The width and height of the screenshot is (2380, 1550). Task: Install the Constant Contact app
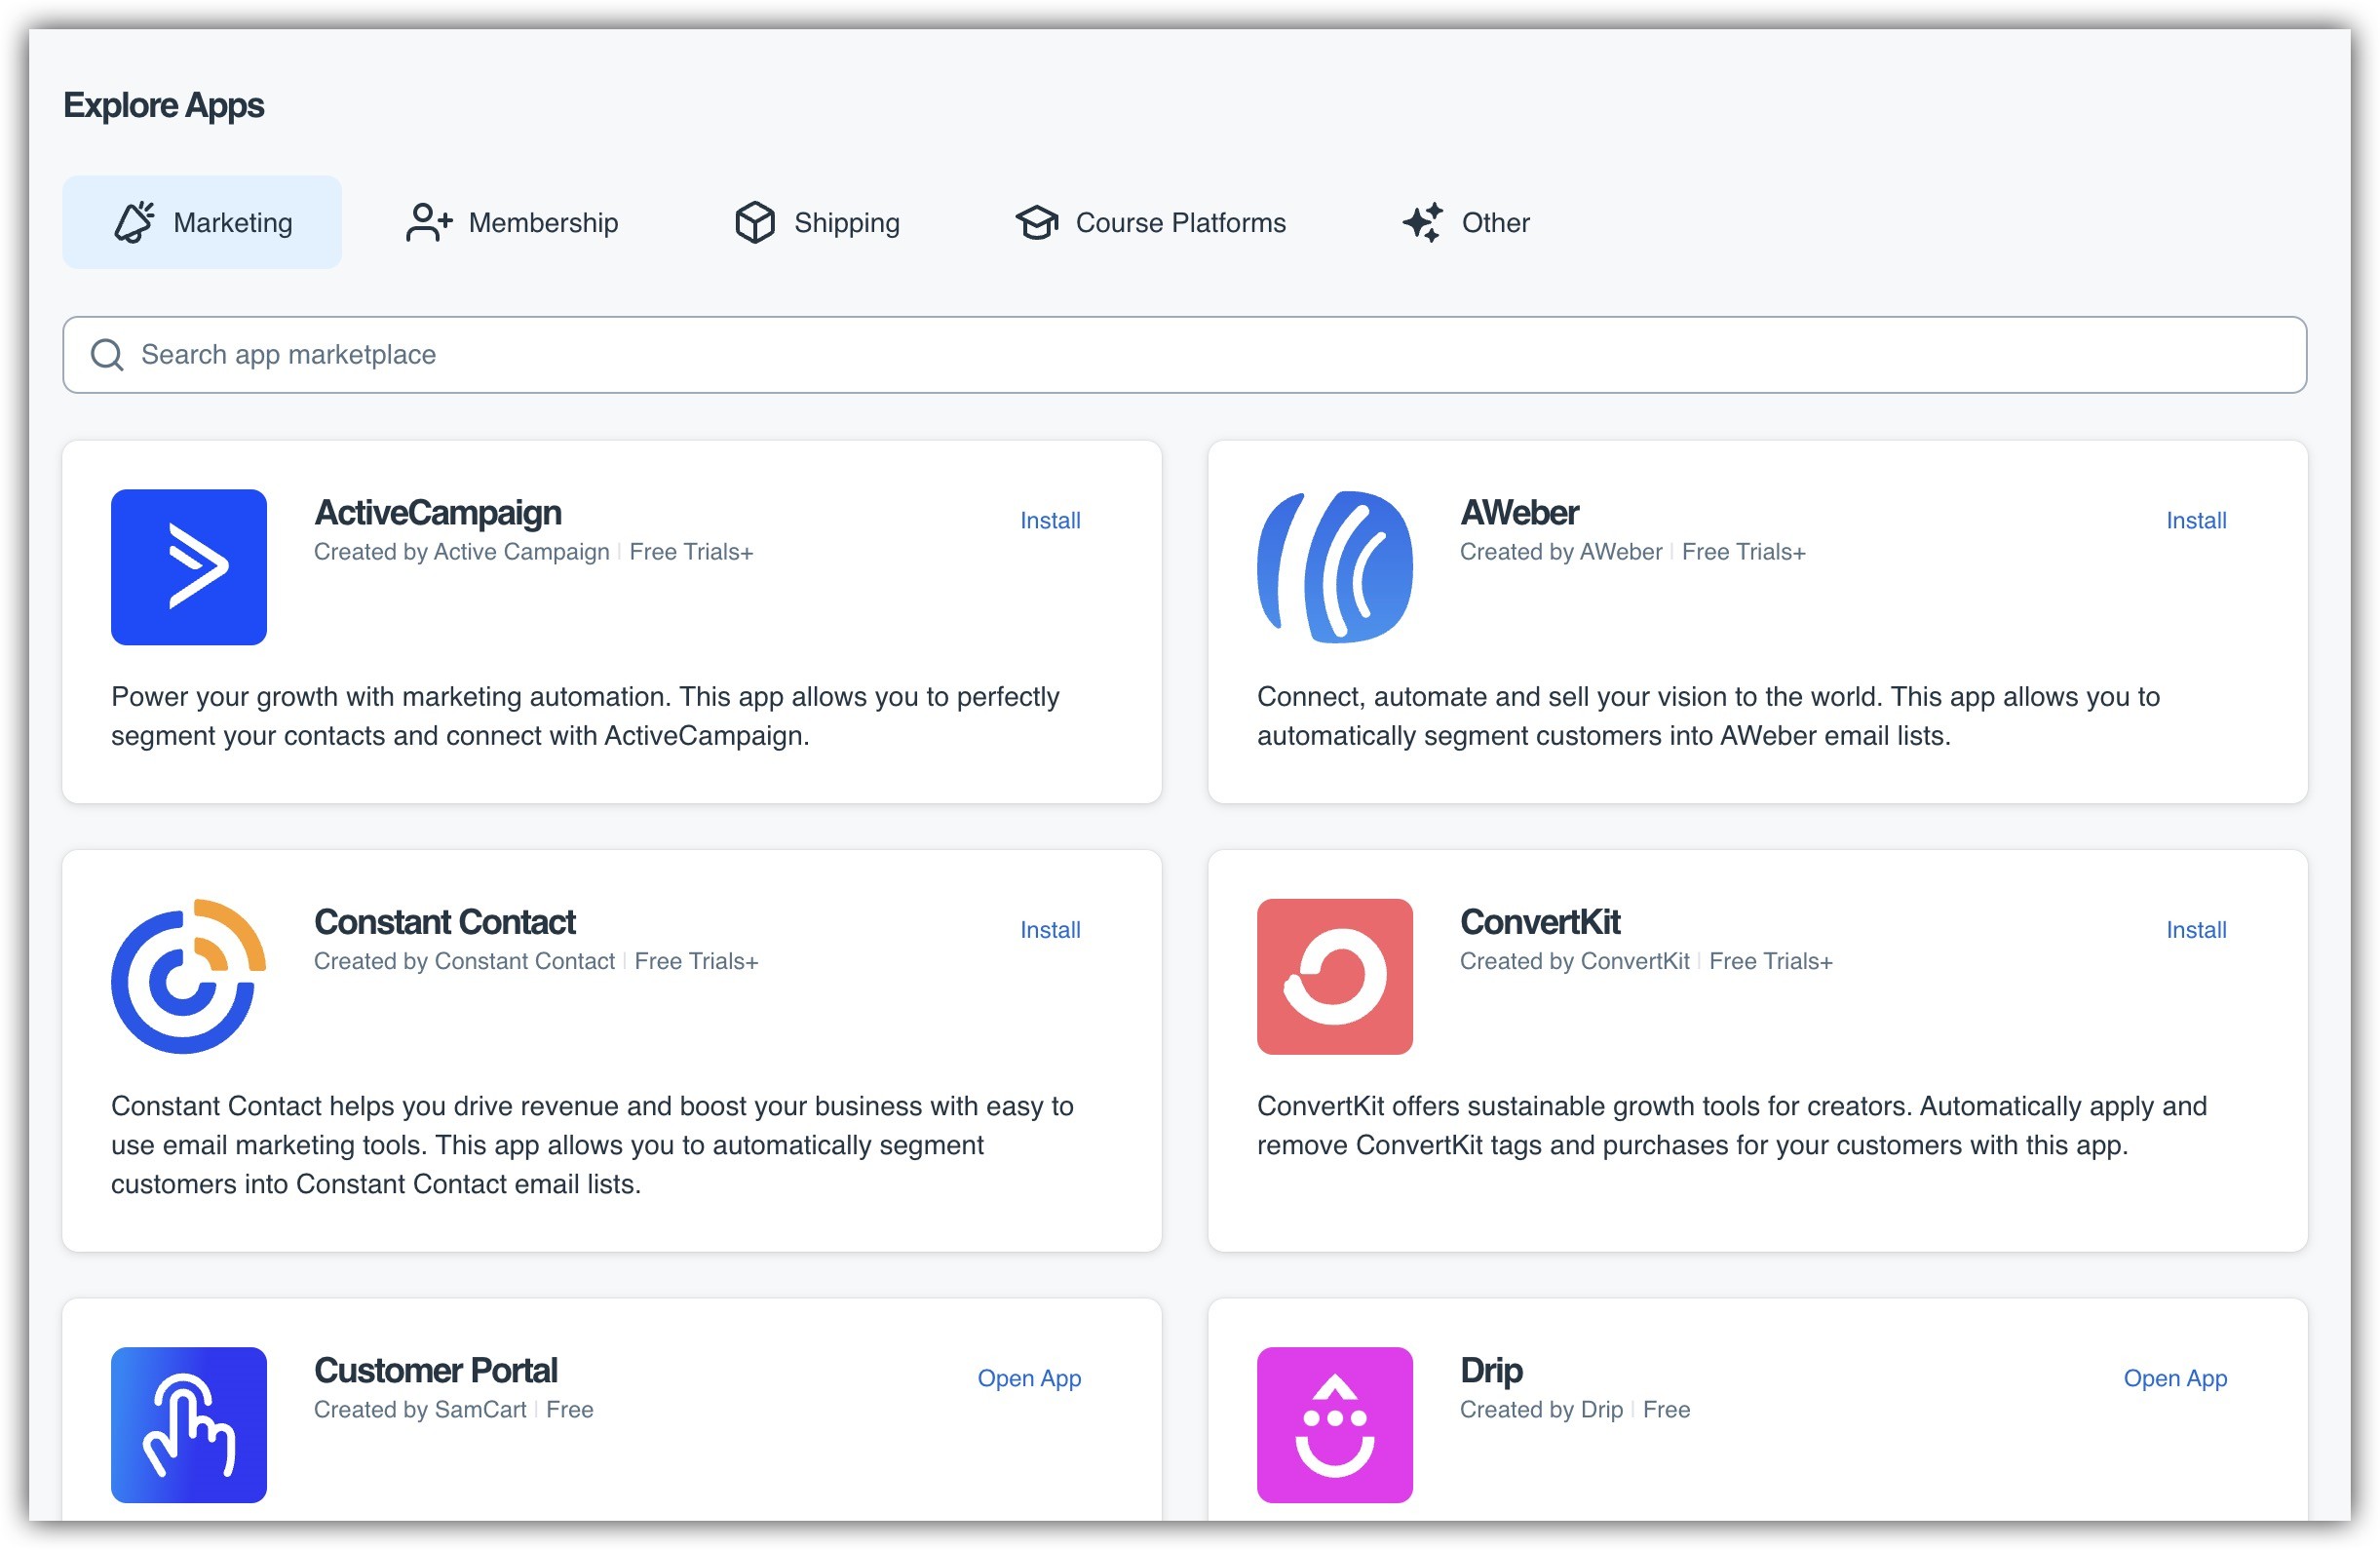1050,929
